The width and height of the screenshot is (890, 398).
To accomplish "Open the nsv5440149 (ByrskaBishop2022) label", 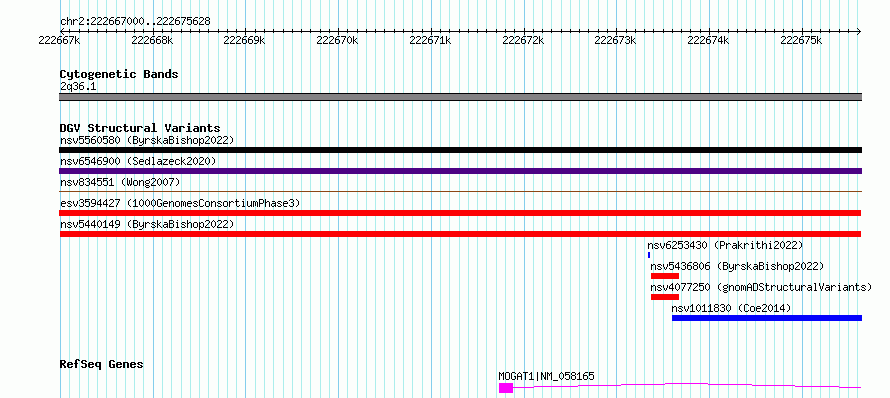I will (x=147, y=224).
